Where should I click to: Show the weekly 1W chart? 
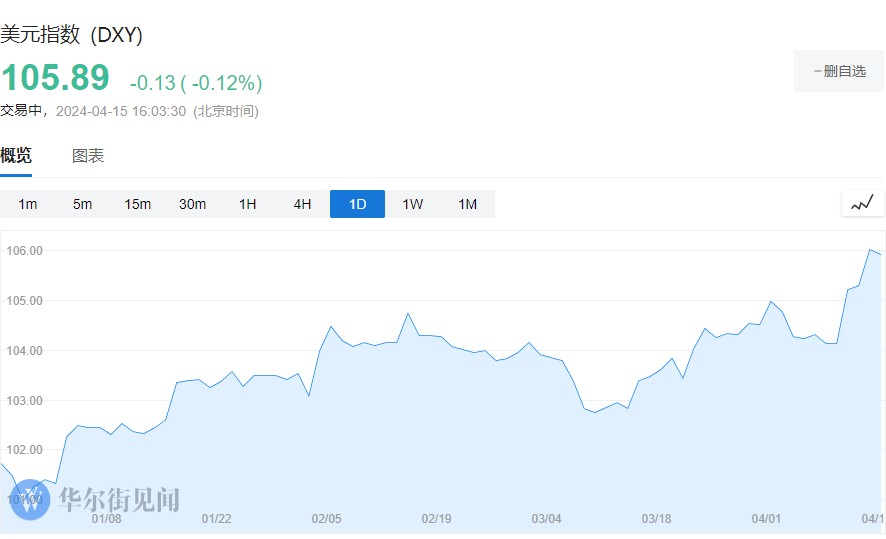tap(413, 204)
